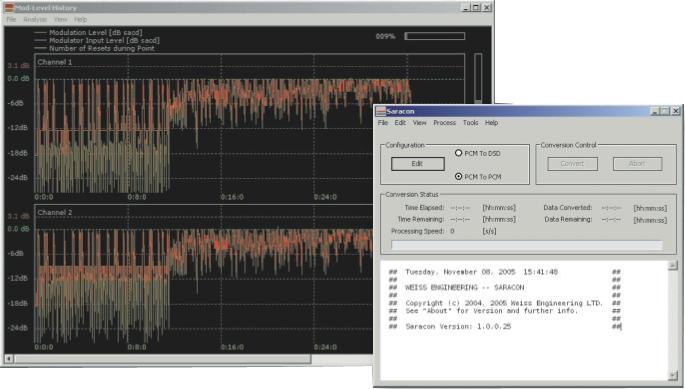Click the Mod-Level History title bar icon
The height and width of the screenshot is (389, 685).
(9, 7)
